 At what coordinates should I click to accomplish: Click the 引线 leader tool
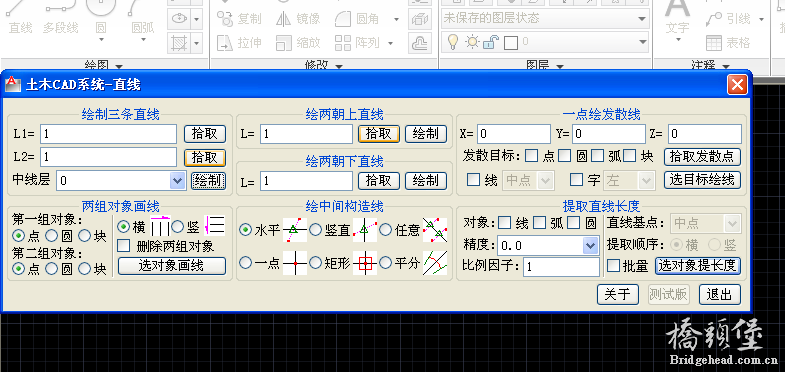coord(728,19)
